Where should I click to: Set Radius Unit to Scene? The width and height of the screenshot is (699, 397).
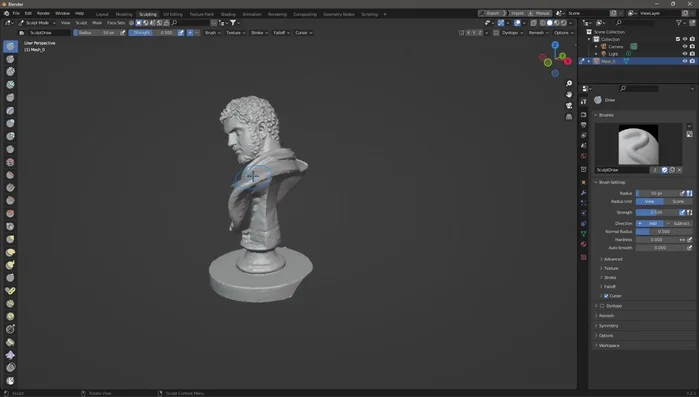pos(678,201)
